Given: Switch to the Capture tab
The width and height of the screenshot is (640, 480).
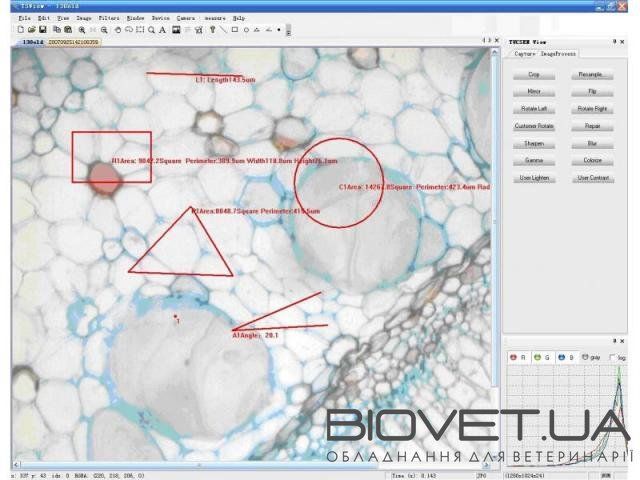Looking at the screenshot, I should click(x=524, y=53).
